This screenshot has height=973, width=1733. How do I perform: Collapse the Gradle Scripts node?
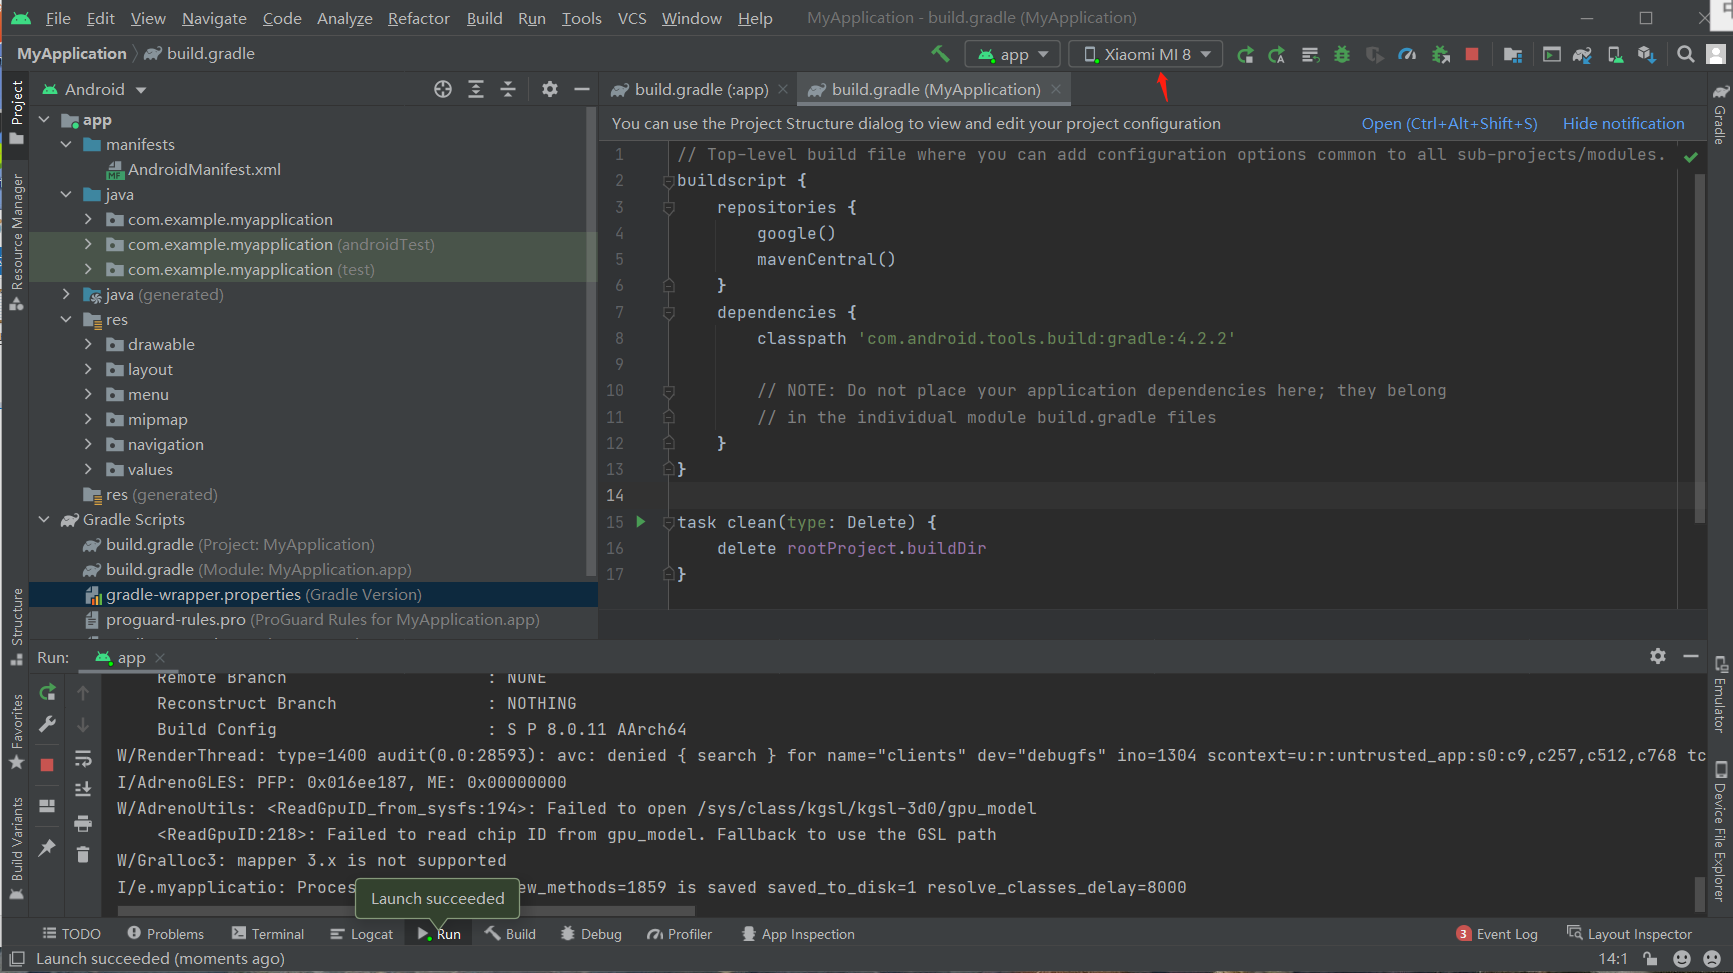pos(44,519)
